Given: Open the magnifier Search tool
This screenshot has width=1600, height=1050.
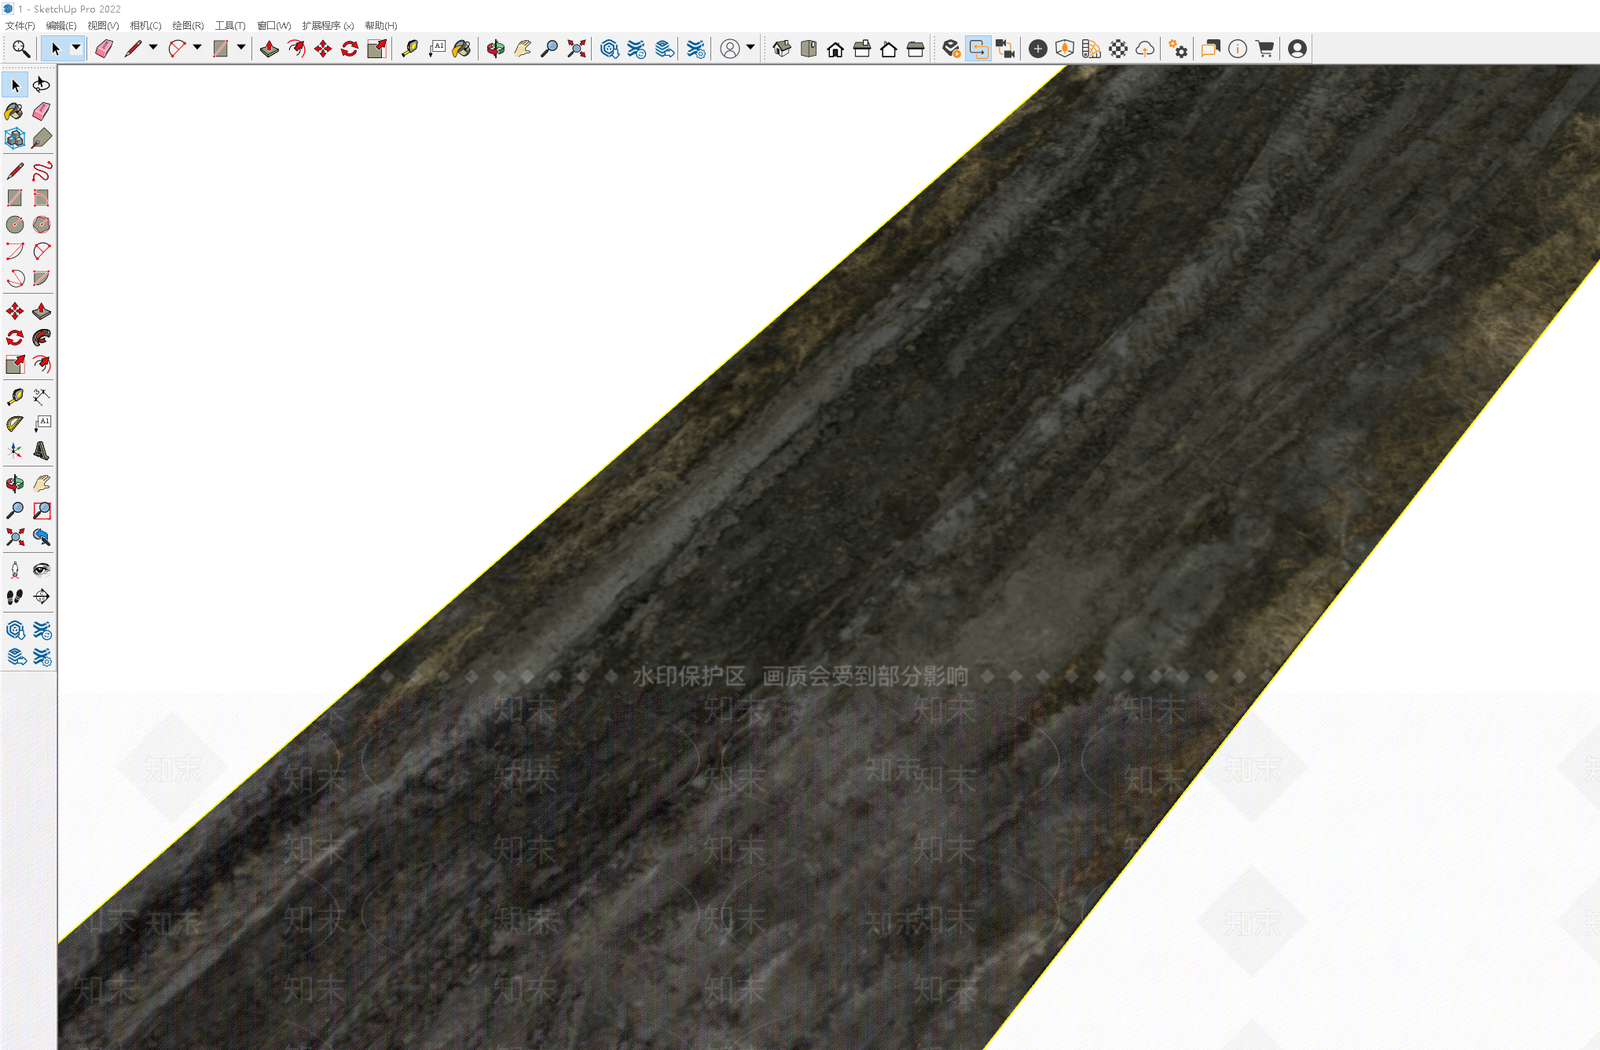Looking at the screenshot, I should [x=21, y=48].
